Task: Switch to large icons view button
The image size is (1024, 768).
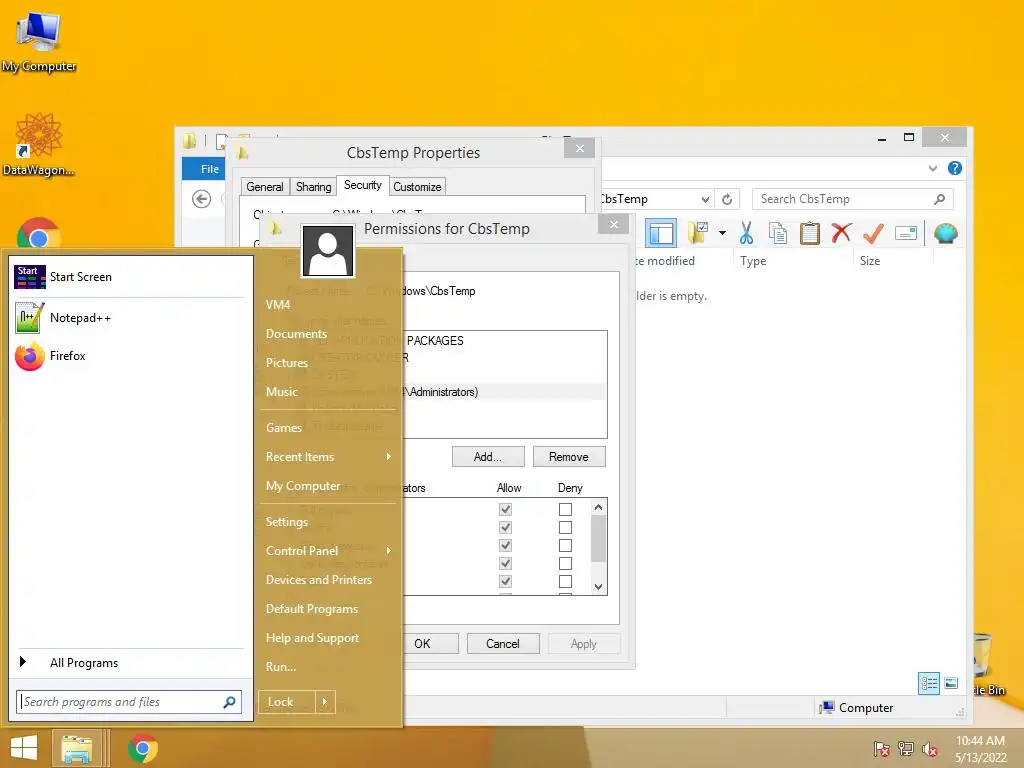Action: click(951, 683)
